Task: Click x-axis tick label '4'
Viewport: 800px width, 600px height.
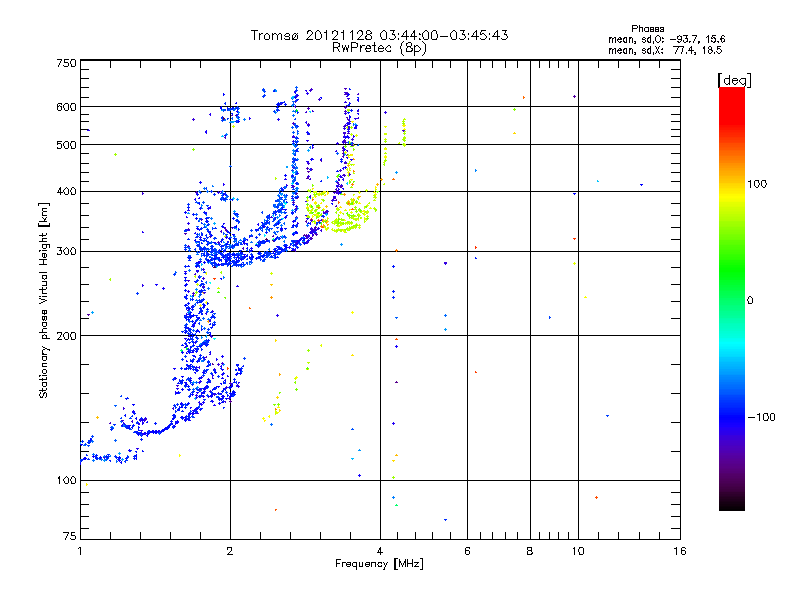Action: pos(380,551)
